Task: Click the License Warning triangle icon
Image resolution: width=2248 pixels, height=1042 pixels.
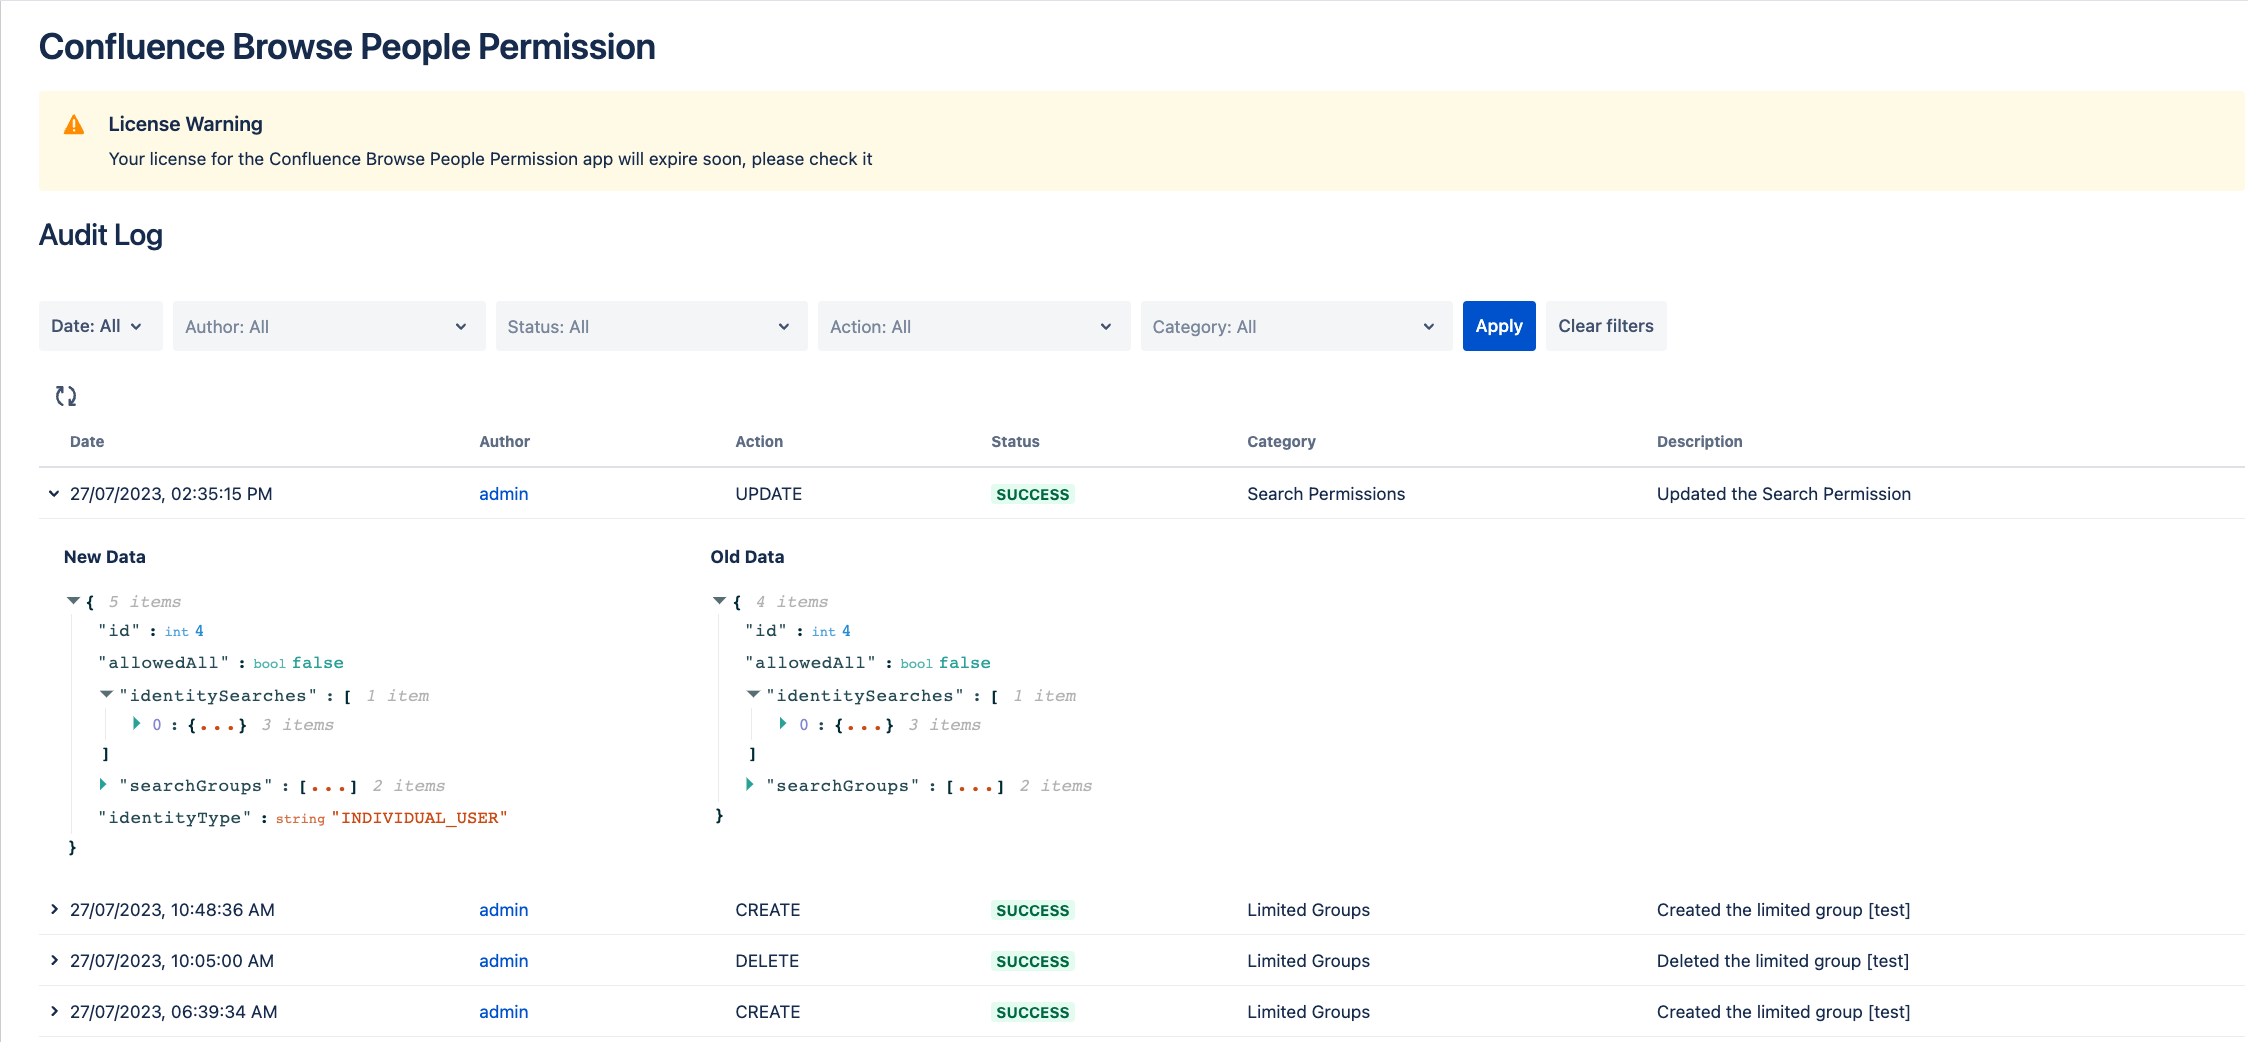Action: [74, 125]
